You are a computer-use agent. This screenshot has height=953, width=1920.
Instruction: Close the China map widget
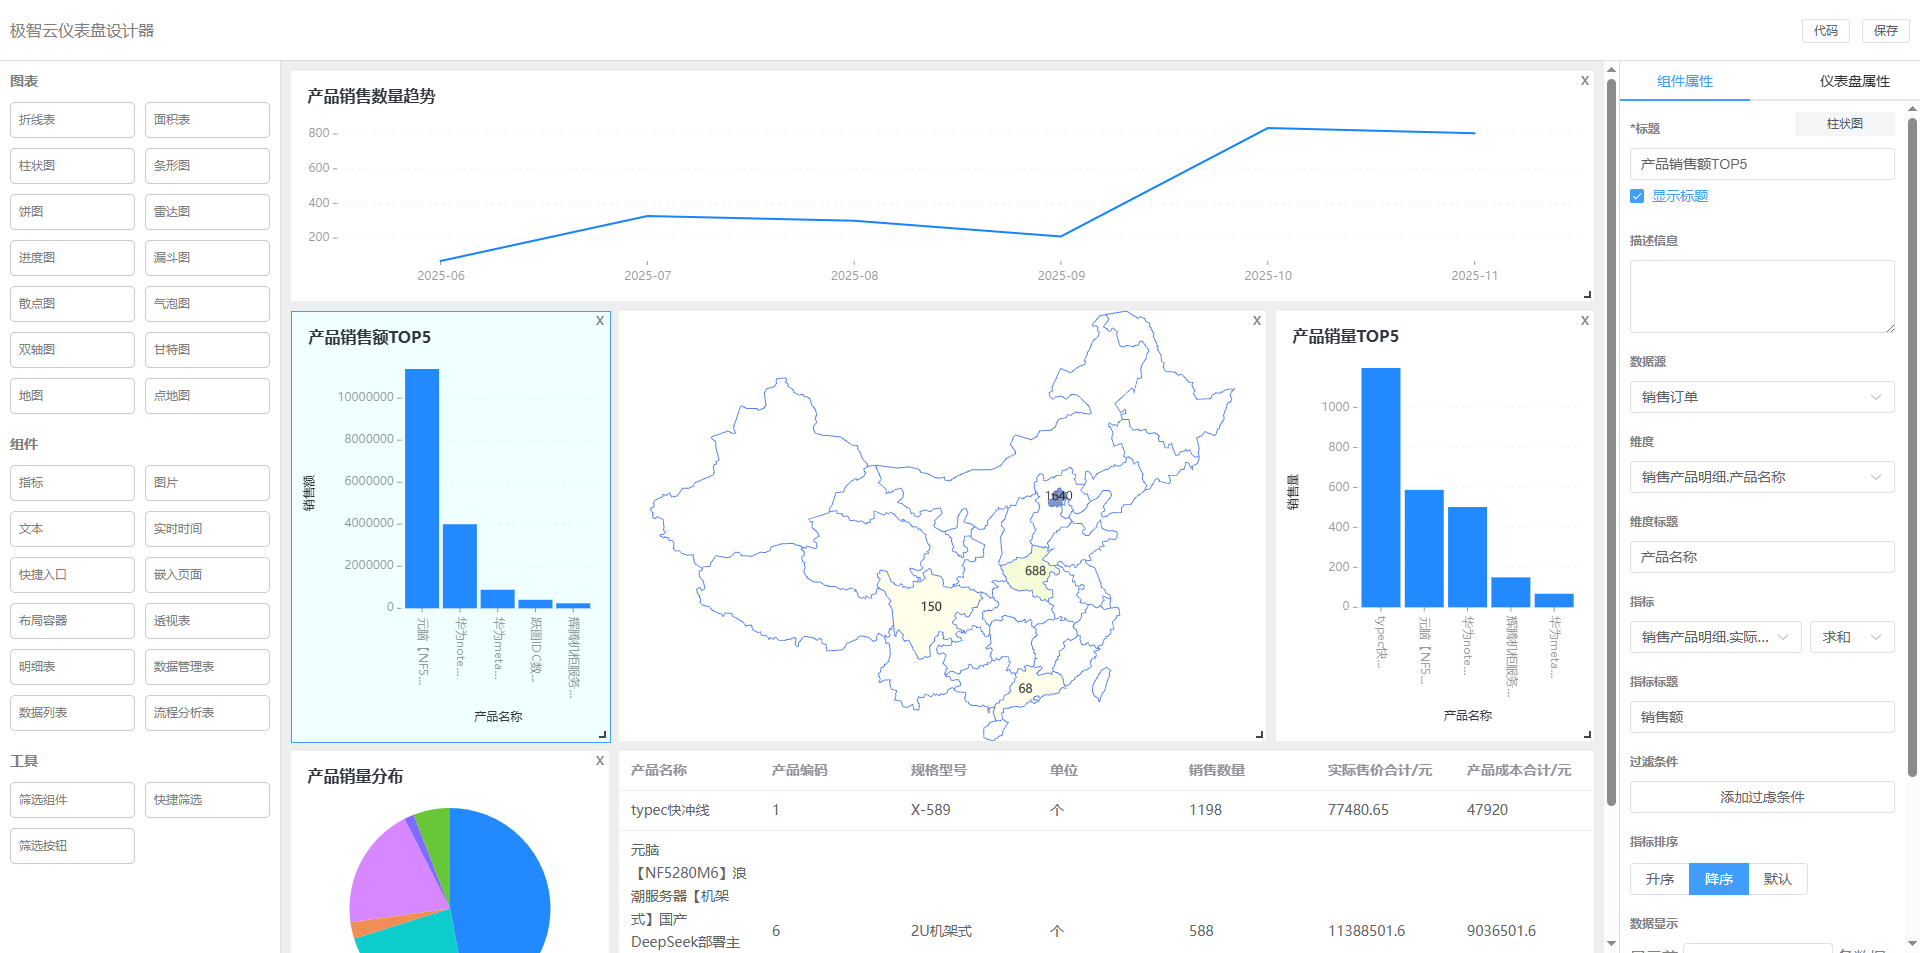point(1257,321)
